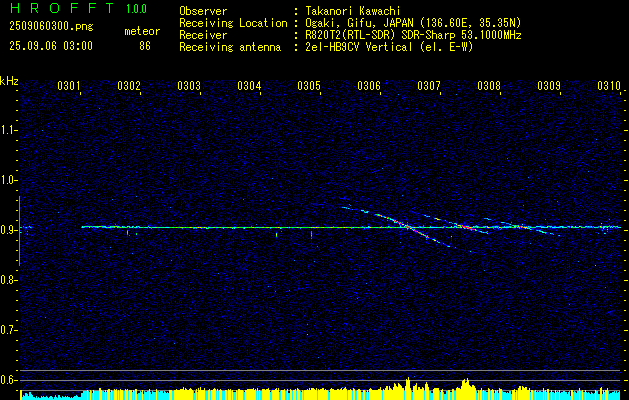Screen dimensions: 629x400
Task: Click the 0303 time marker
Action: click(x=189, y=85)
